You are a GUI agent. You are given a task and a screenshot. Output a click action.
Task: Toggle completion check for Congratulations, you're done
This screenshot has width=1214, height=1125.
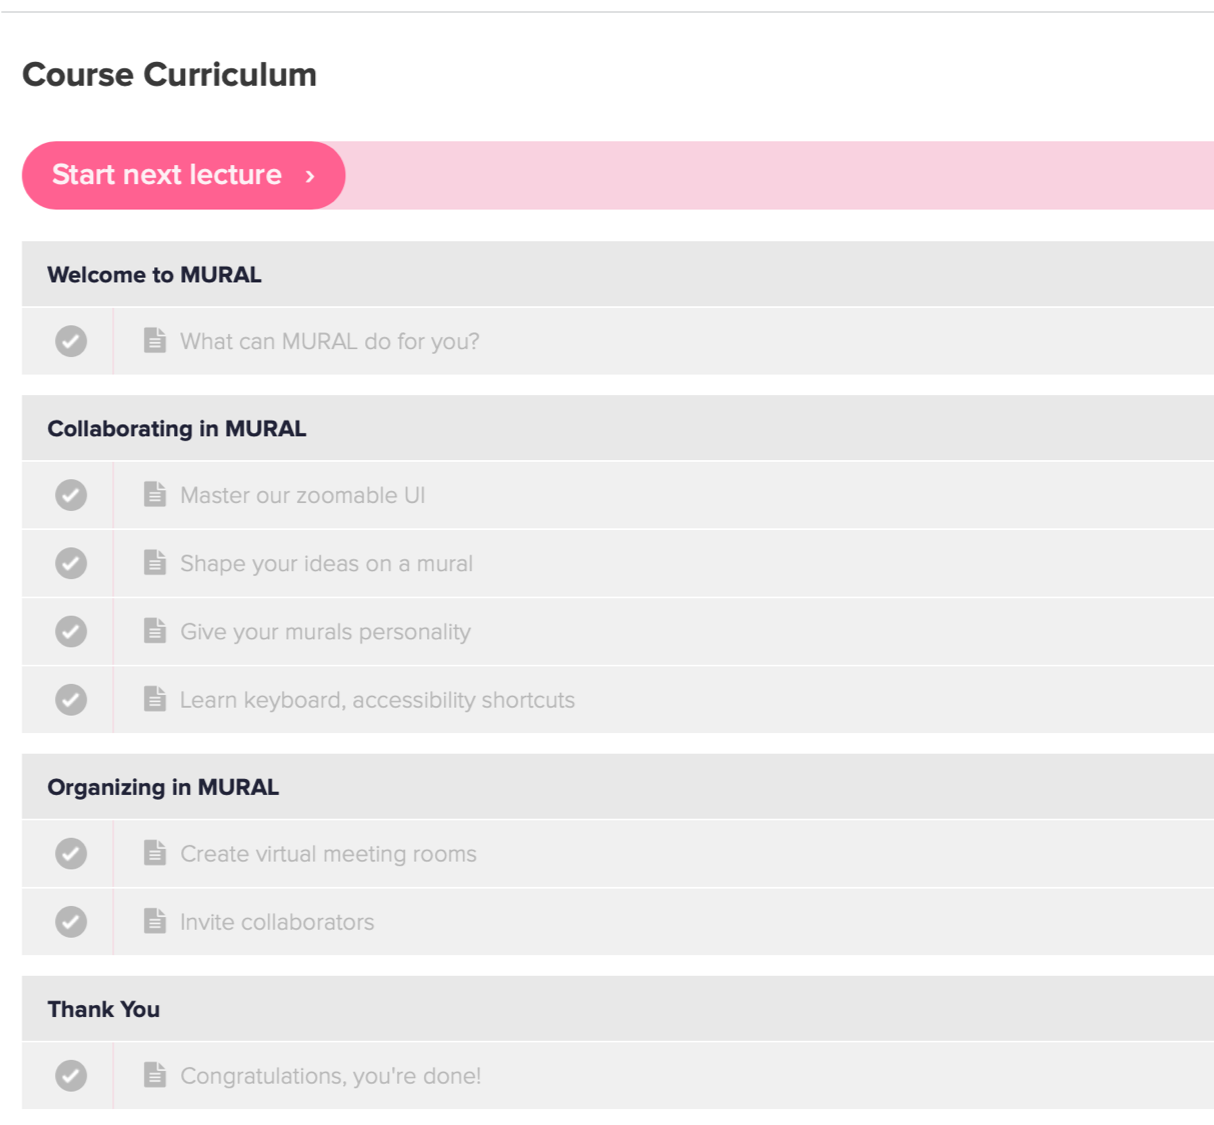click(x=71, y=1075)
